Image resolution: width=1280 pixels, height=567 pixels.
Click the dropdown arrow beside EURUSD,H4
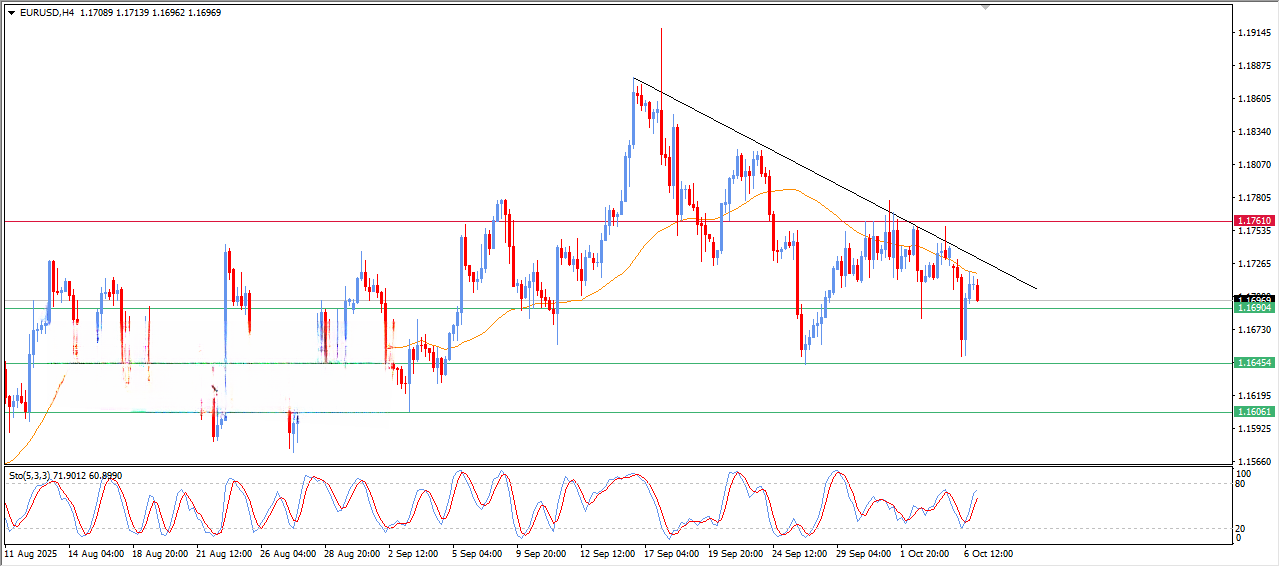[11, 13]
